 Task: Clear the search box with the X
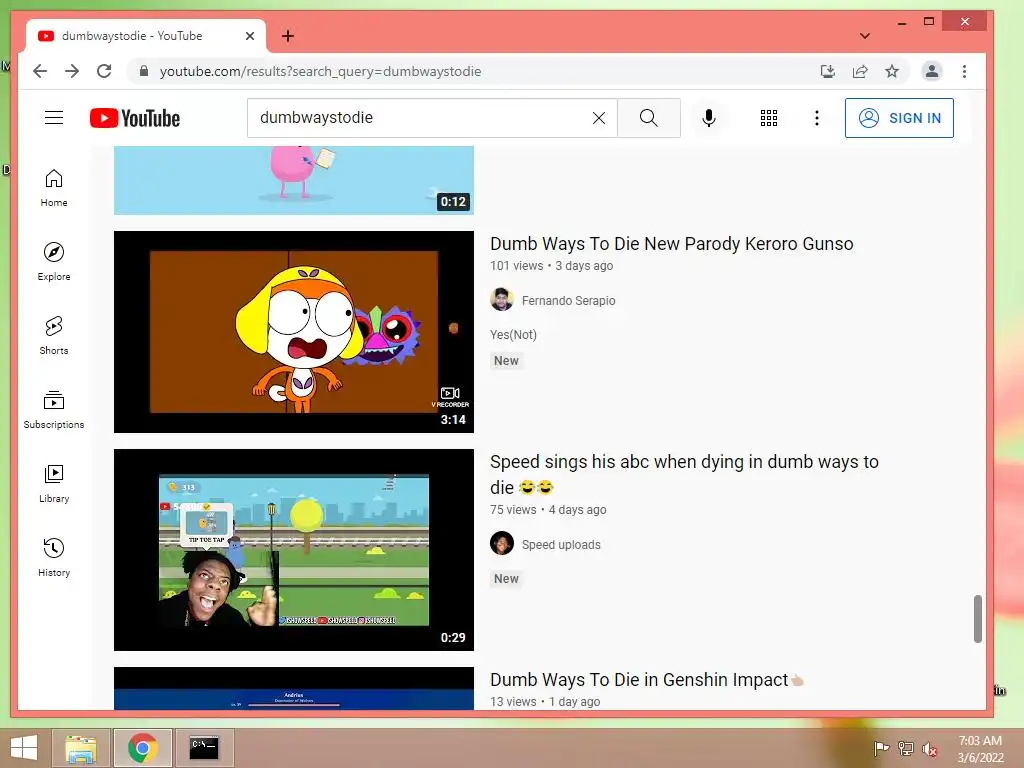point(598,118)
